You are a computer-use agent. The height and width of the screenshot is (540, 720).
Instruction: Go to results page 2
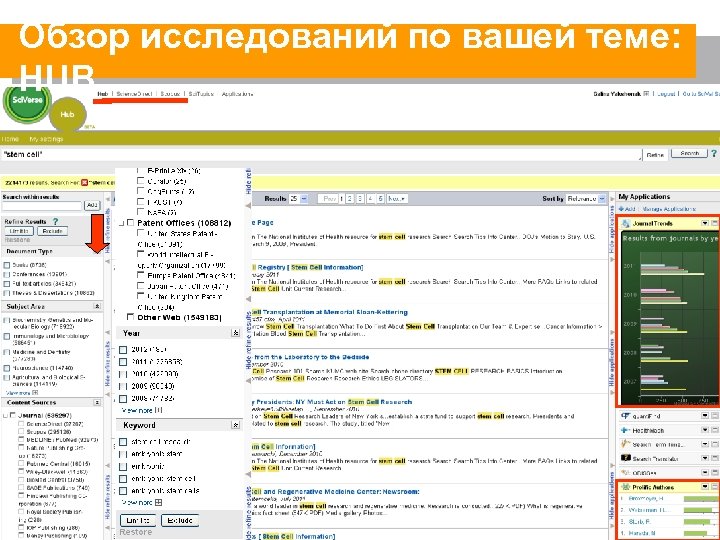point(349,198)
